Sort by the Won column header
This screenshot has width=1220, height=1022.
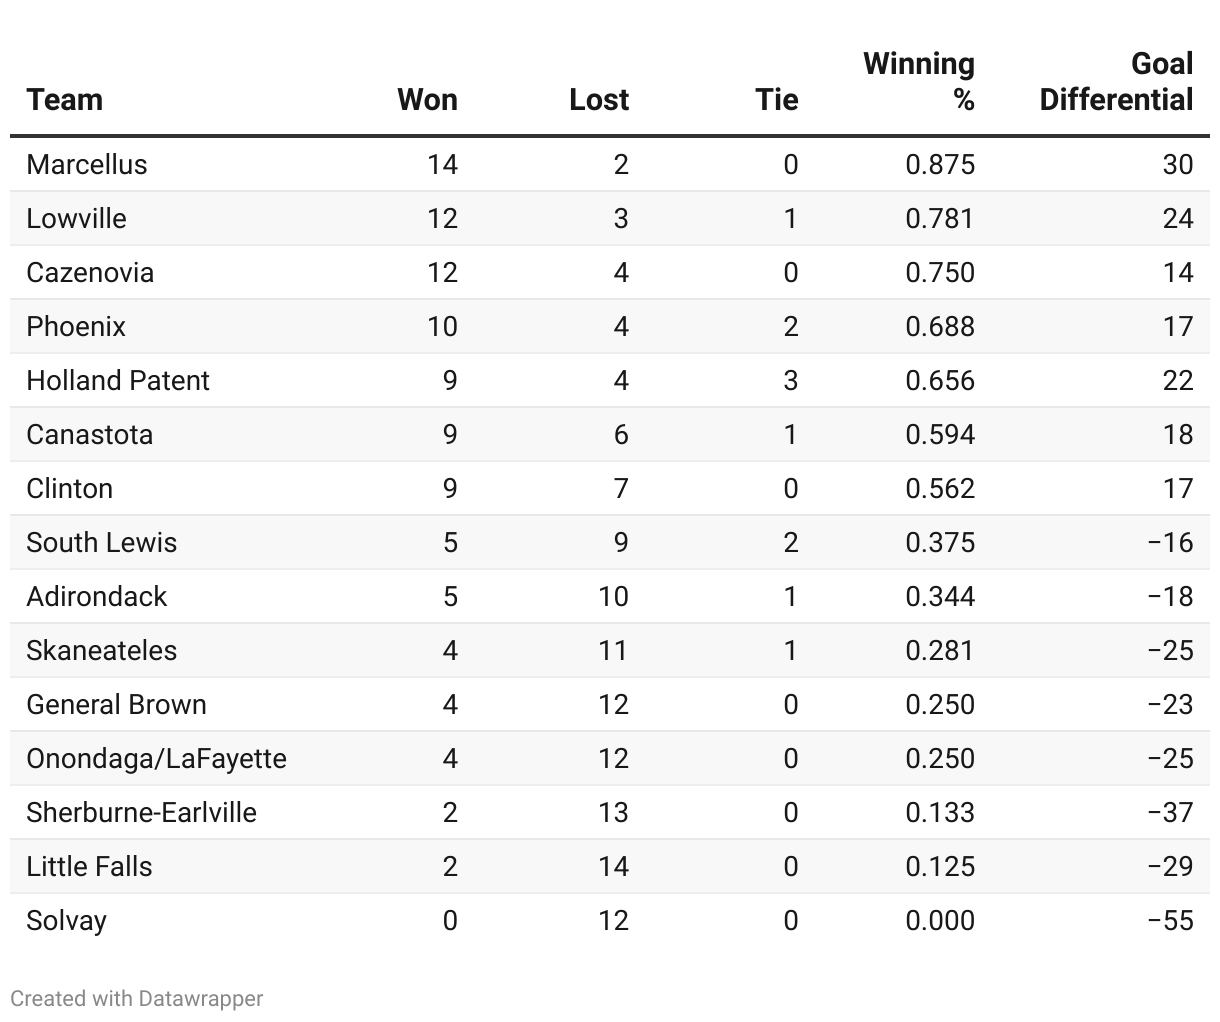pyautogui.click(x=427, y=100)
